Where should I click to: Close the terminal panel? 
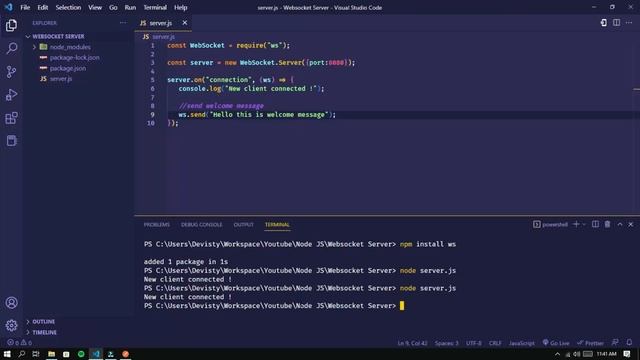pos(631,224)
